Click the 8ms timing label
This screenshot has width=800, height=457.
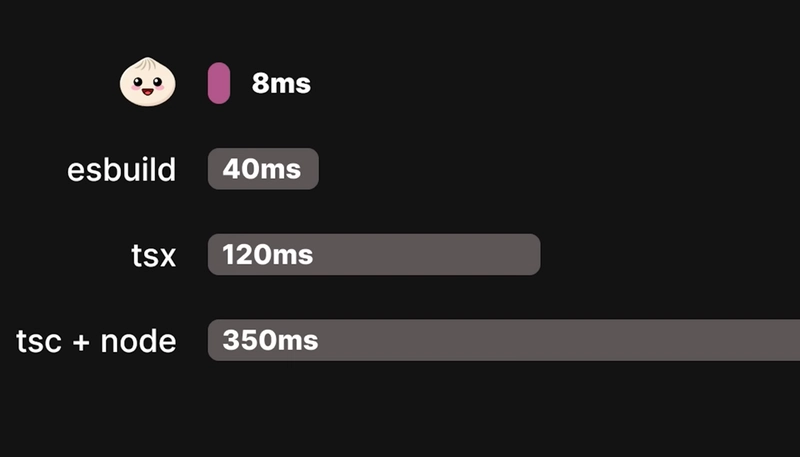[x=281, y=83]
